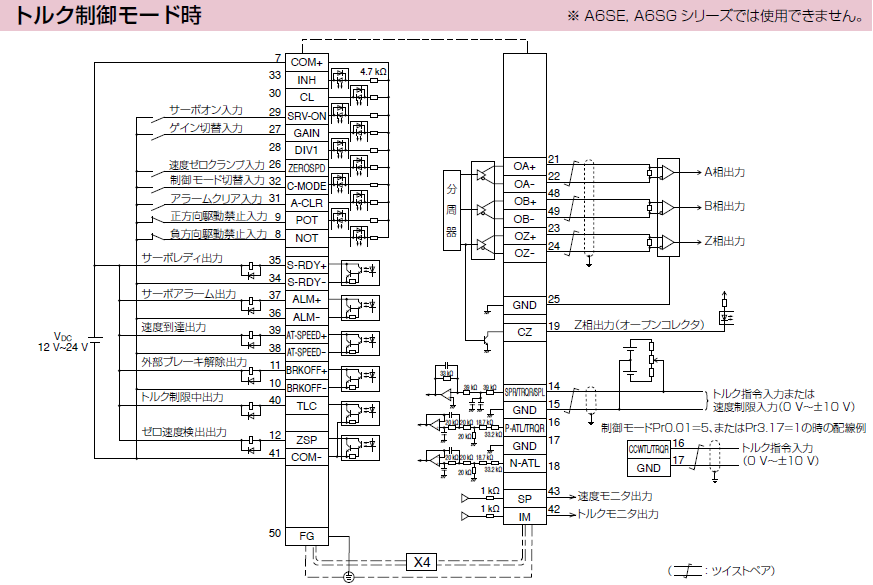873x585 pixels.
Task: Click the A6SE, A6SG series note
Action: pyautogui.click(x=715, y=16)
